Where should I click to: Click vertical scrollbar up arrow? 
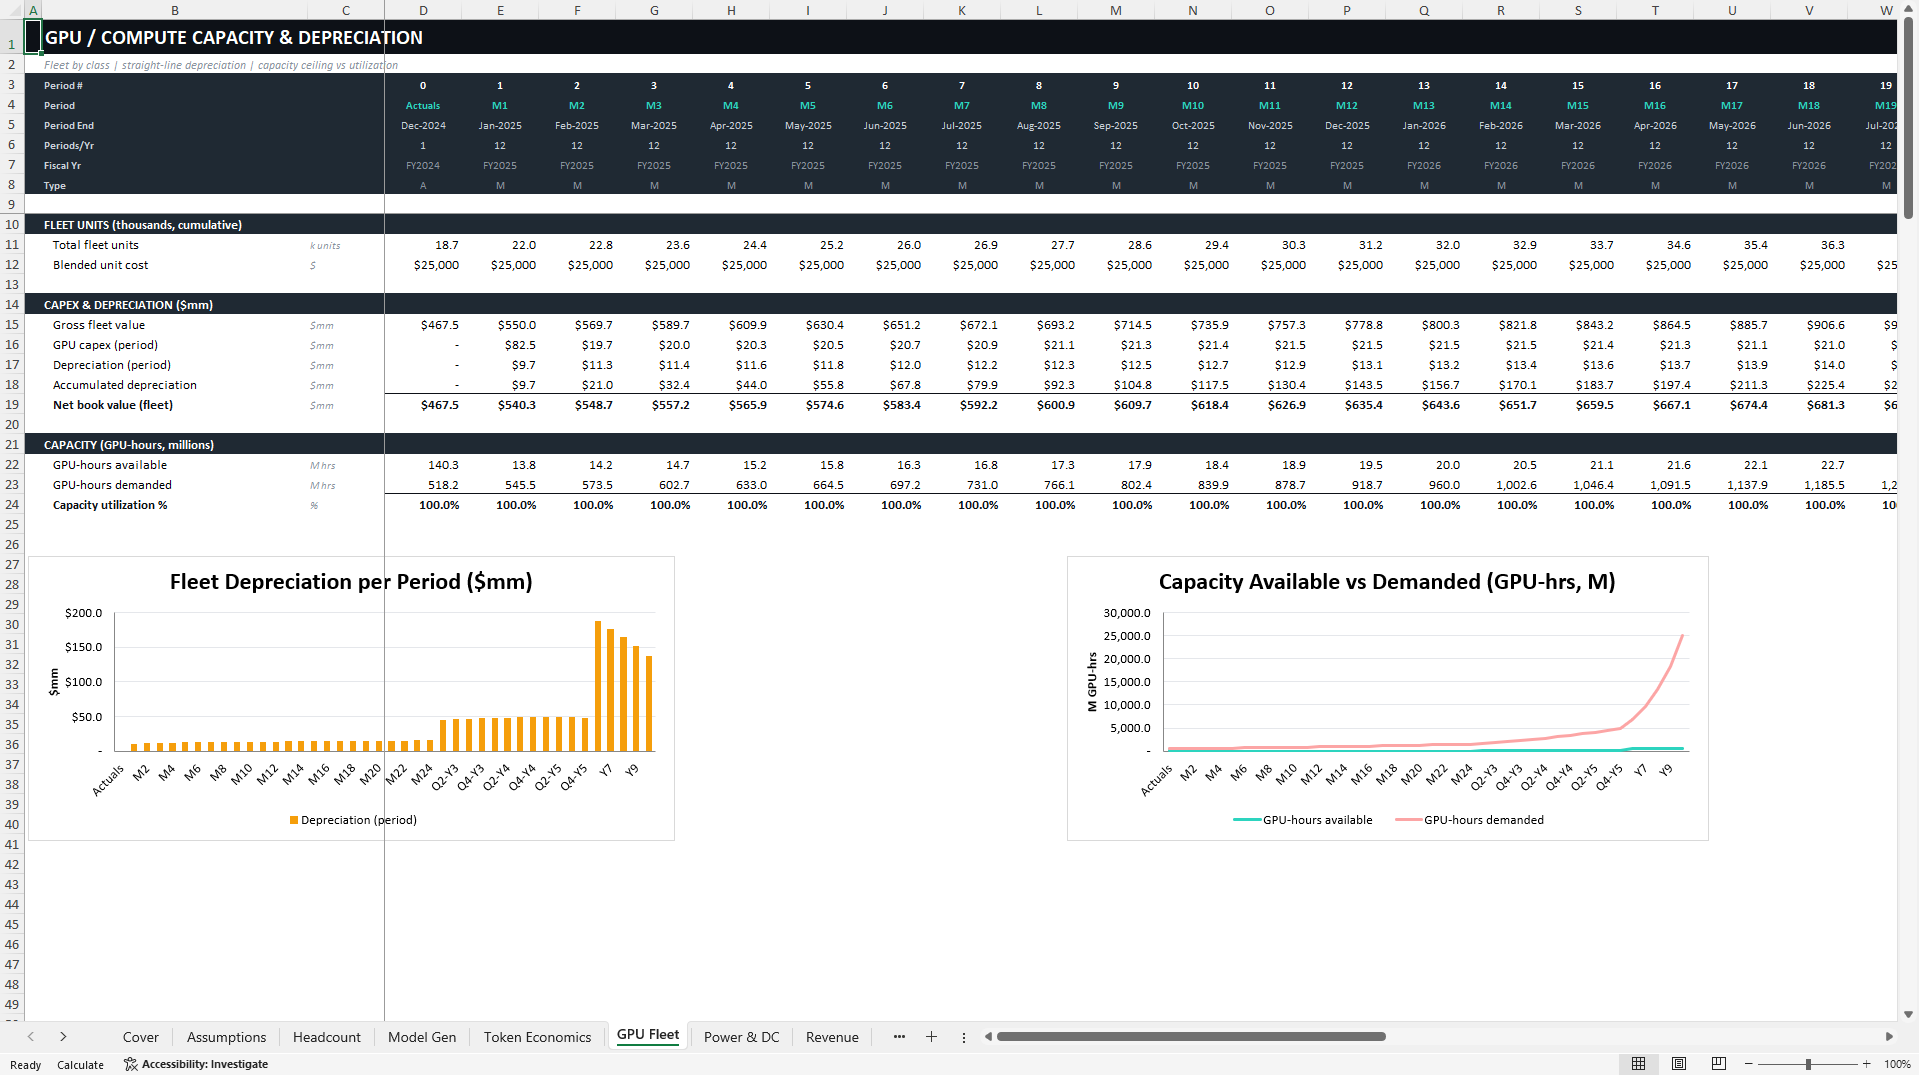tap(1908, 9)
